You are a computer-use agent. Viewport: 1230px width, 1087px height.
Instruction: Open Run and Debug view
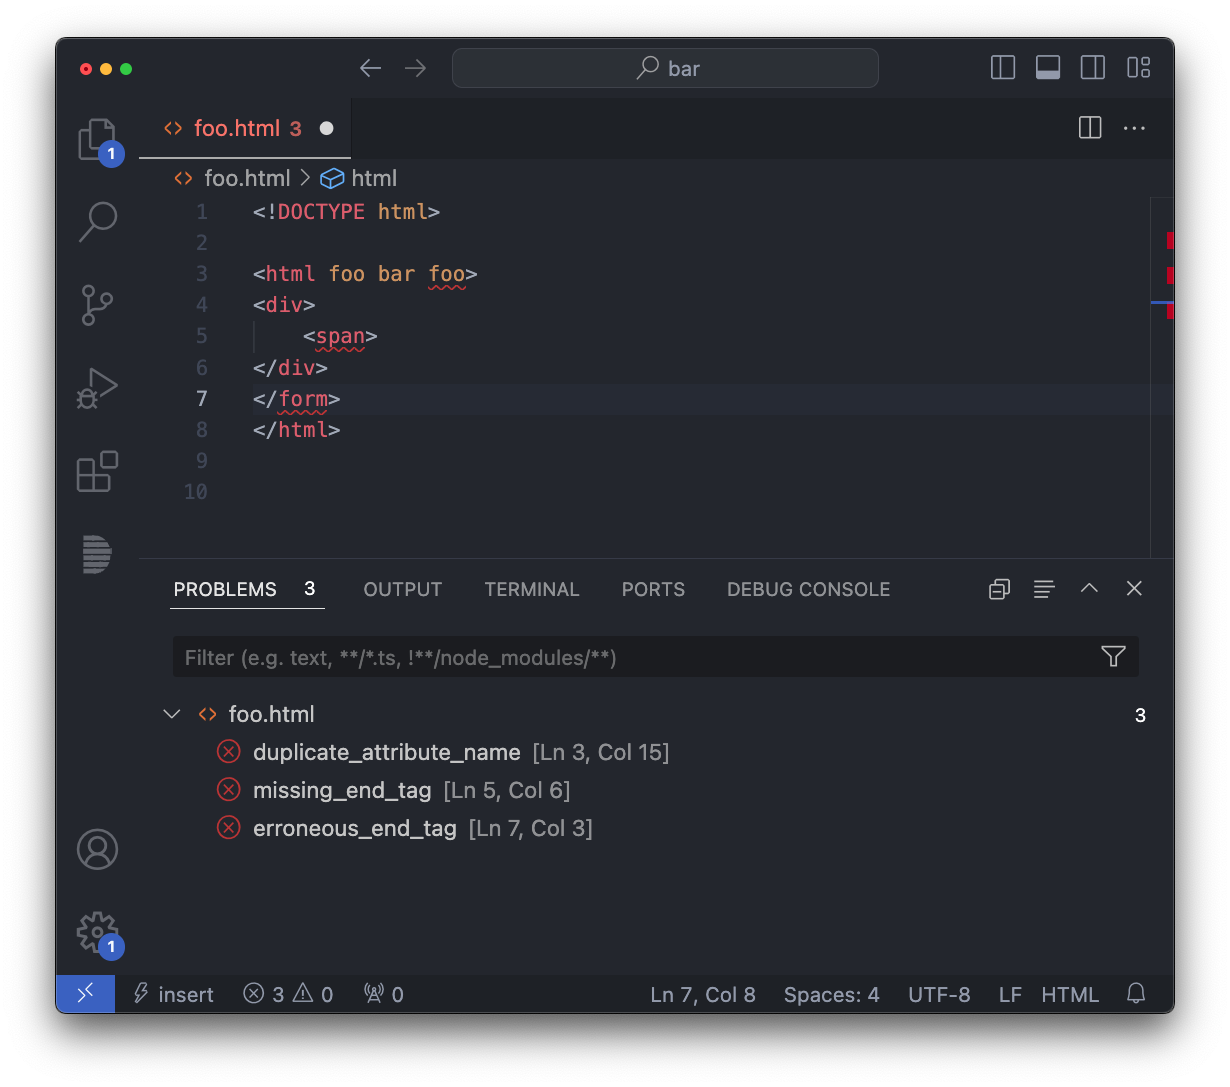coord(97,388)
